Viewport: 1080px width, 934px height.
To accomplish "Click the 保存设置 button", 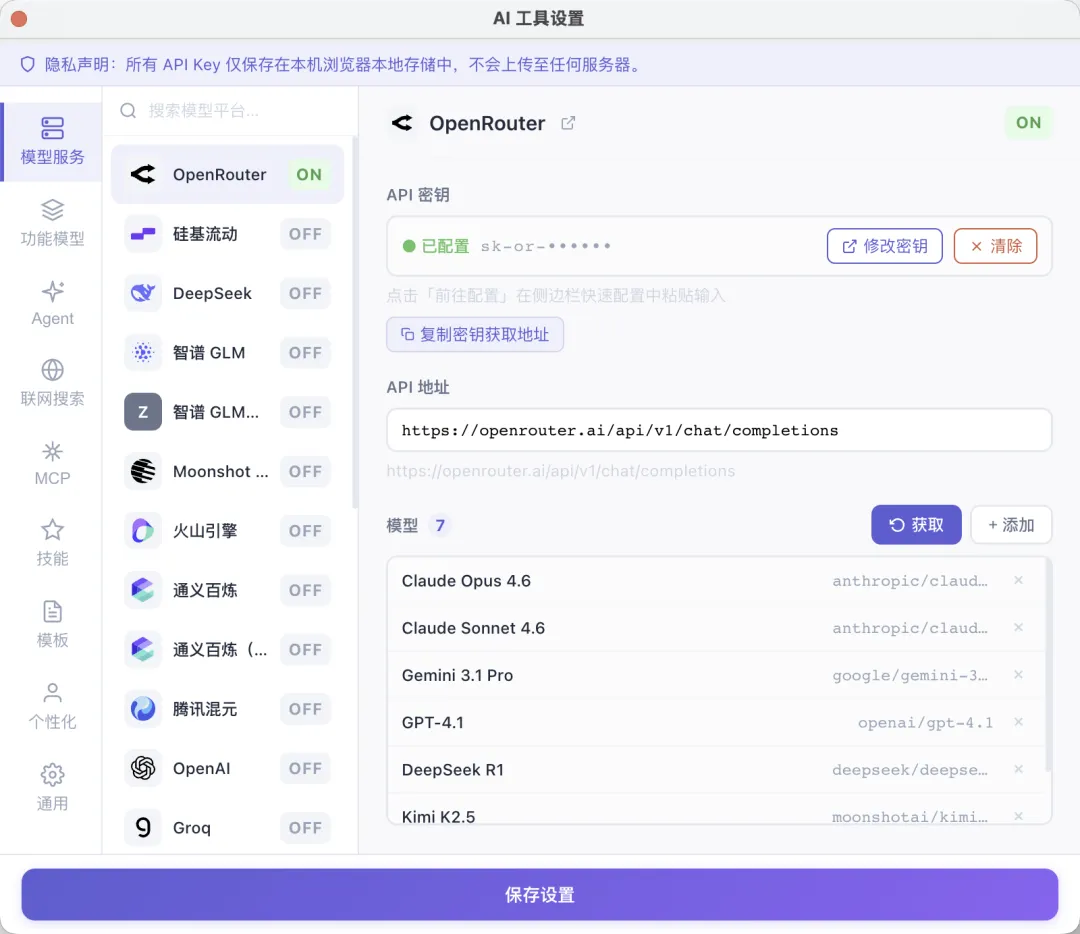I will 539,894.
